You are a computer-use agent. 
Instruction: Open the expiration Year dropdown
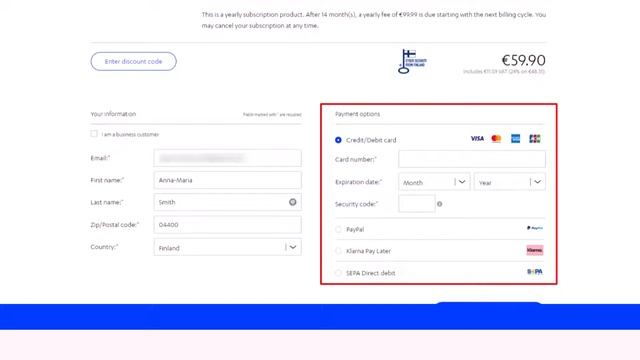pyautogui.click(x=509, y=182)
